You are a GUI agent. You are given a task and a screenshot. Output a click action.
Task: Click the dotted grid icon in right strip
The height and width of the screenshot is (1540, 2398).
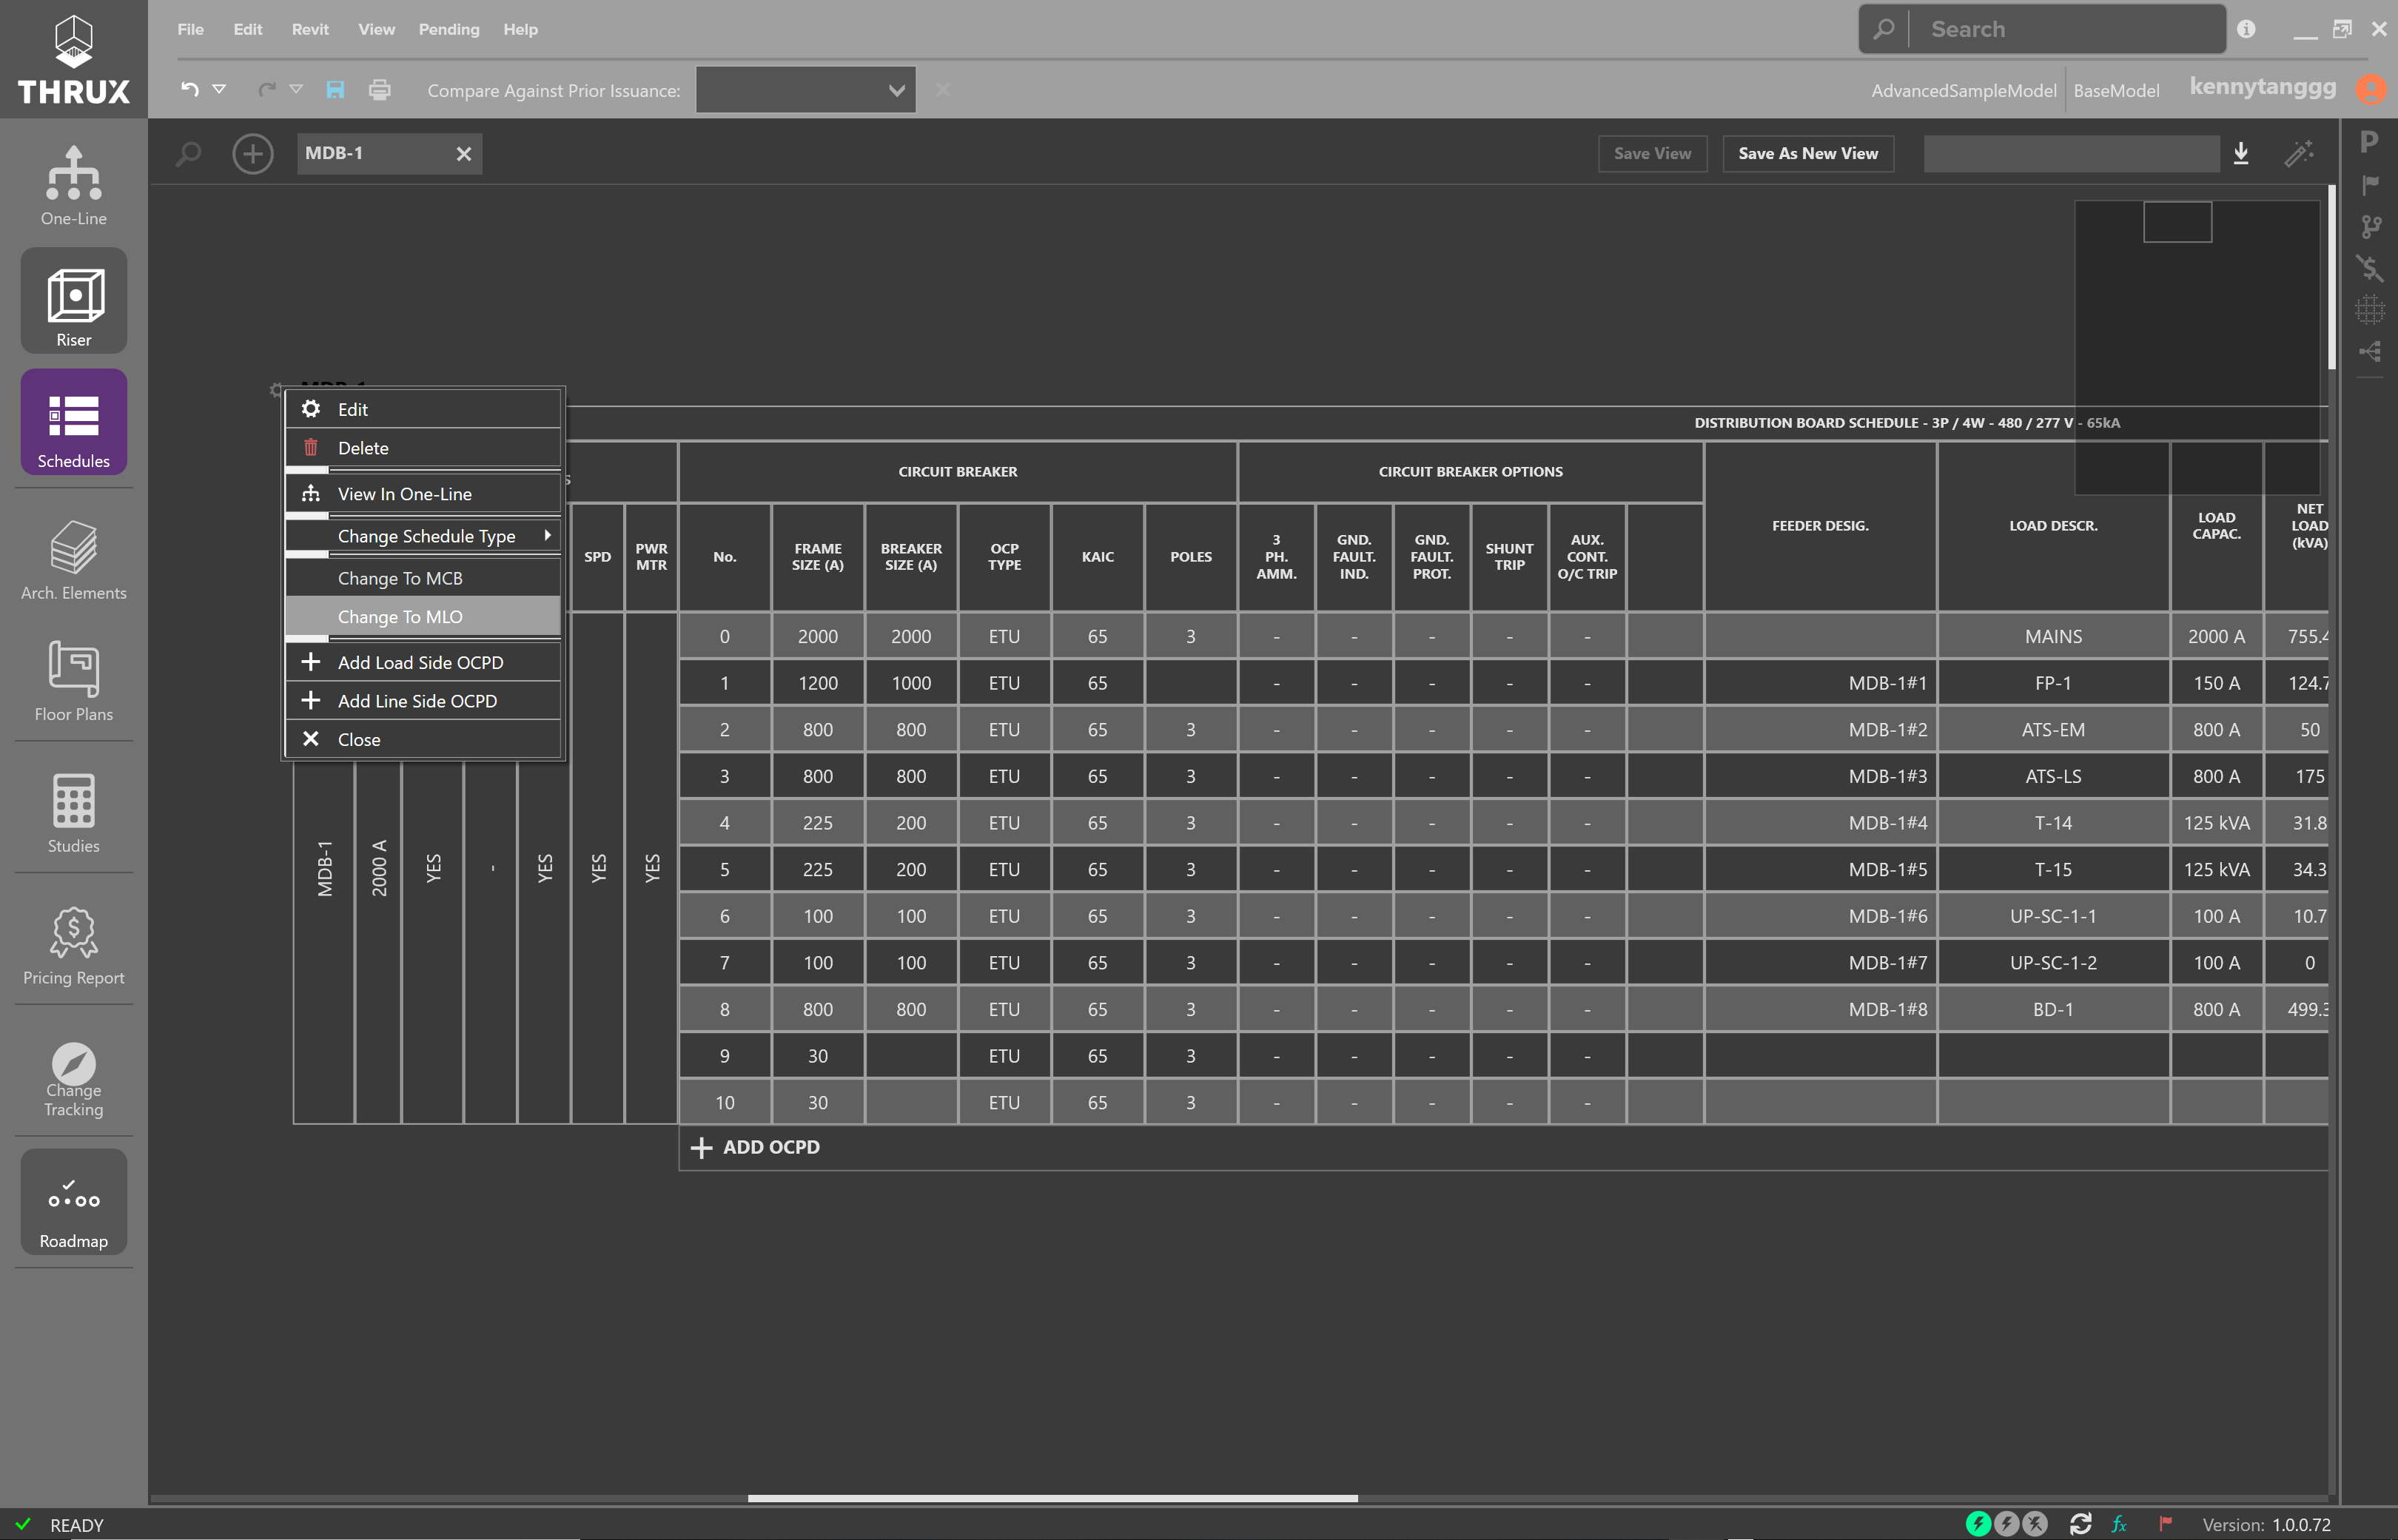[x=2369, y=310]
